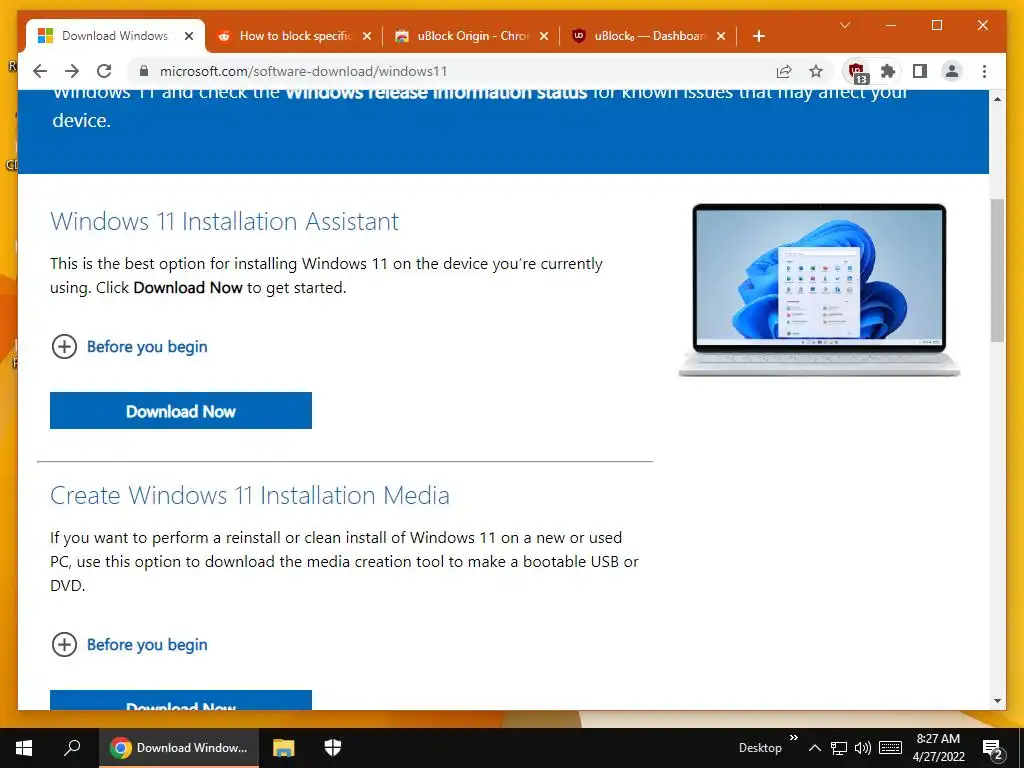
Task: Share this page icon in address bar
Action: [784, 71]
